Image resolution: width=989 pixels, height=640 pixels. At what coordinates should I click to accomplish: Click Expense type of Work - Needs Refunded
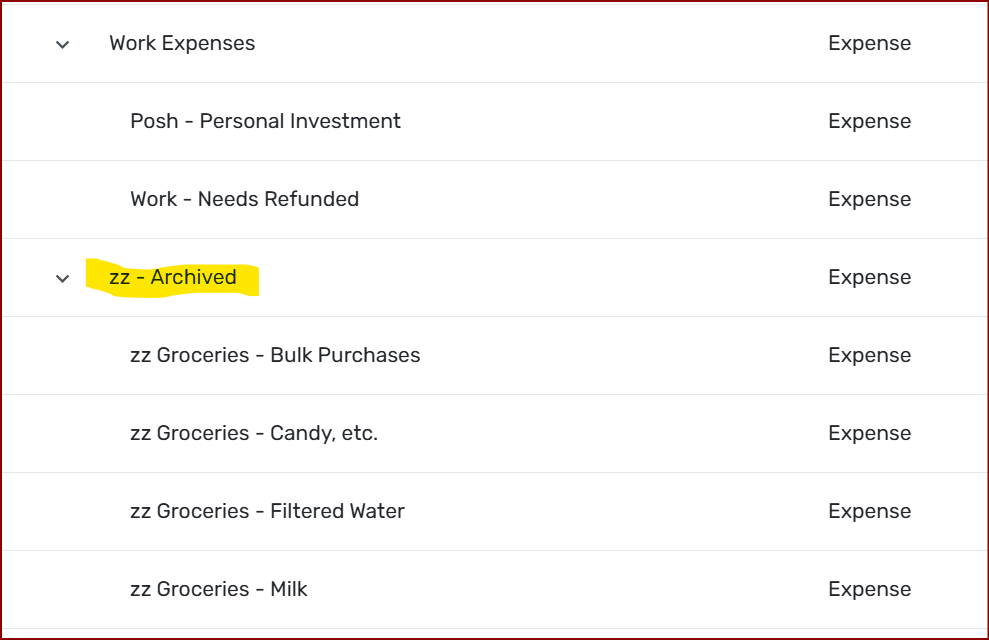(x=869, y=199)
